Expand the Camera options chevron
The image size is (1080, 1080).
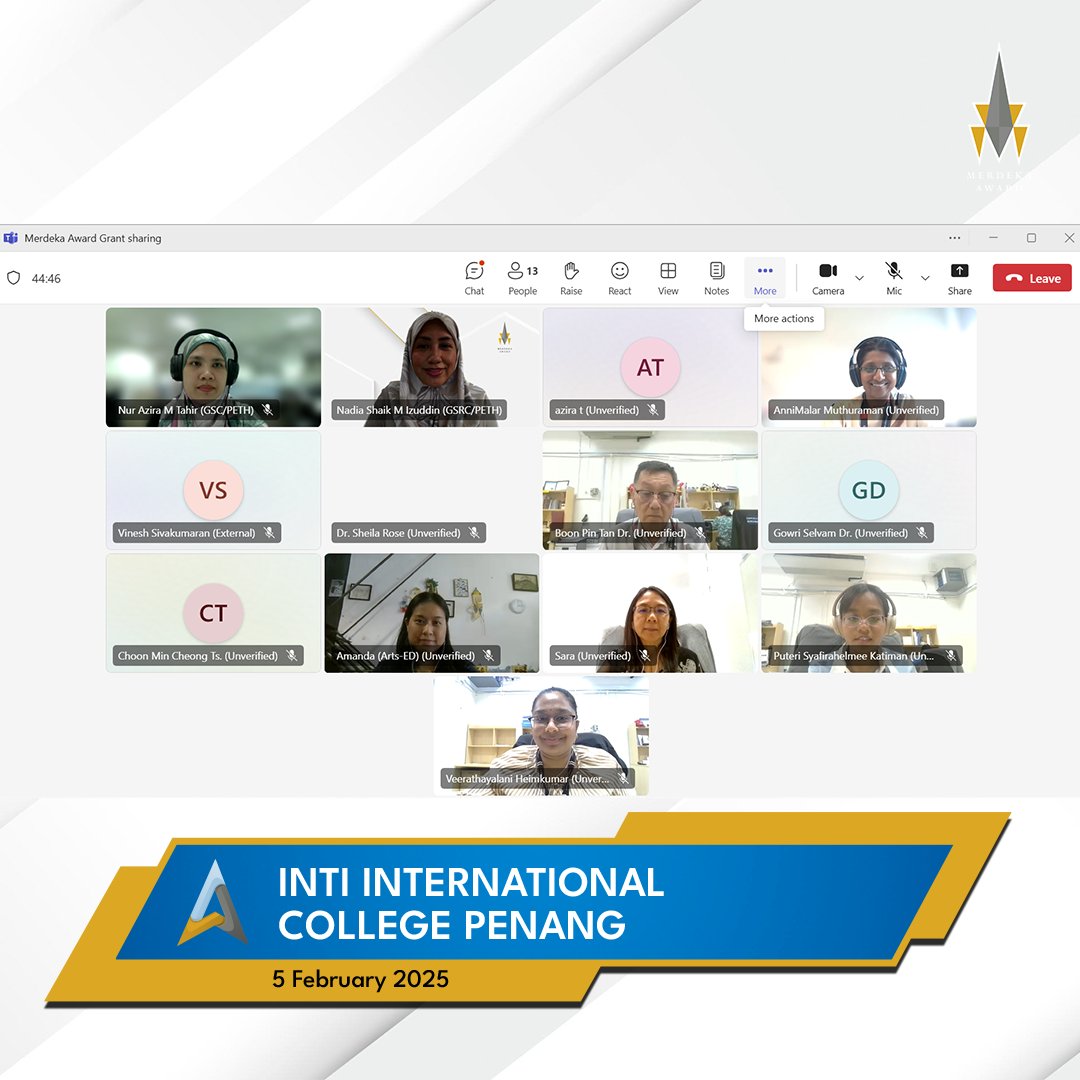click(x=860, y=278)
